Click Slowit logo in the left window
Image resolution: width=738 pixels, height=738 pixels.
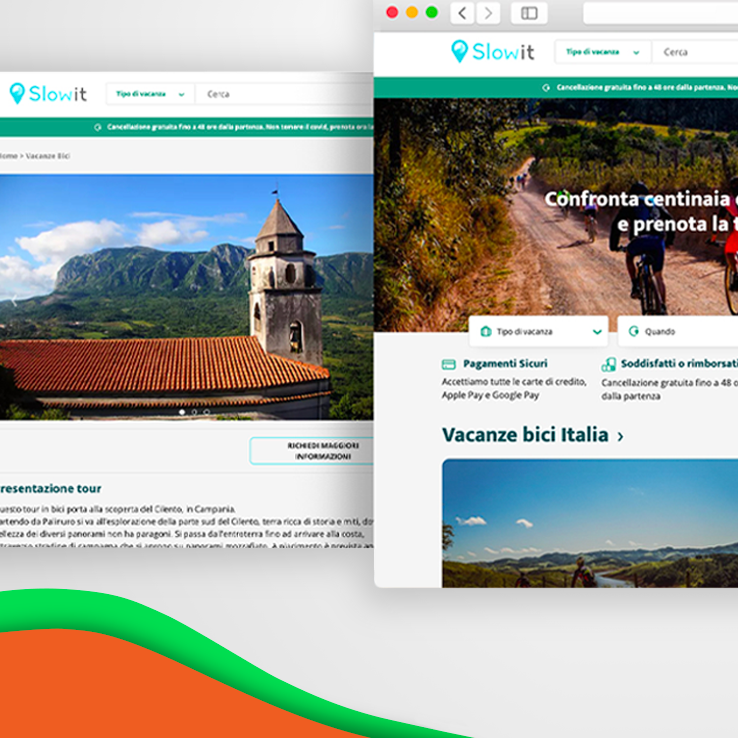pyautogui.click(x=48, y=93)
